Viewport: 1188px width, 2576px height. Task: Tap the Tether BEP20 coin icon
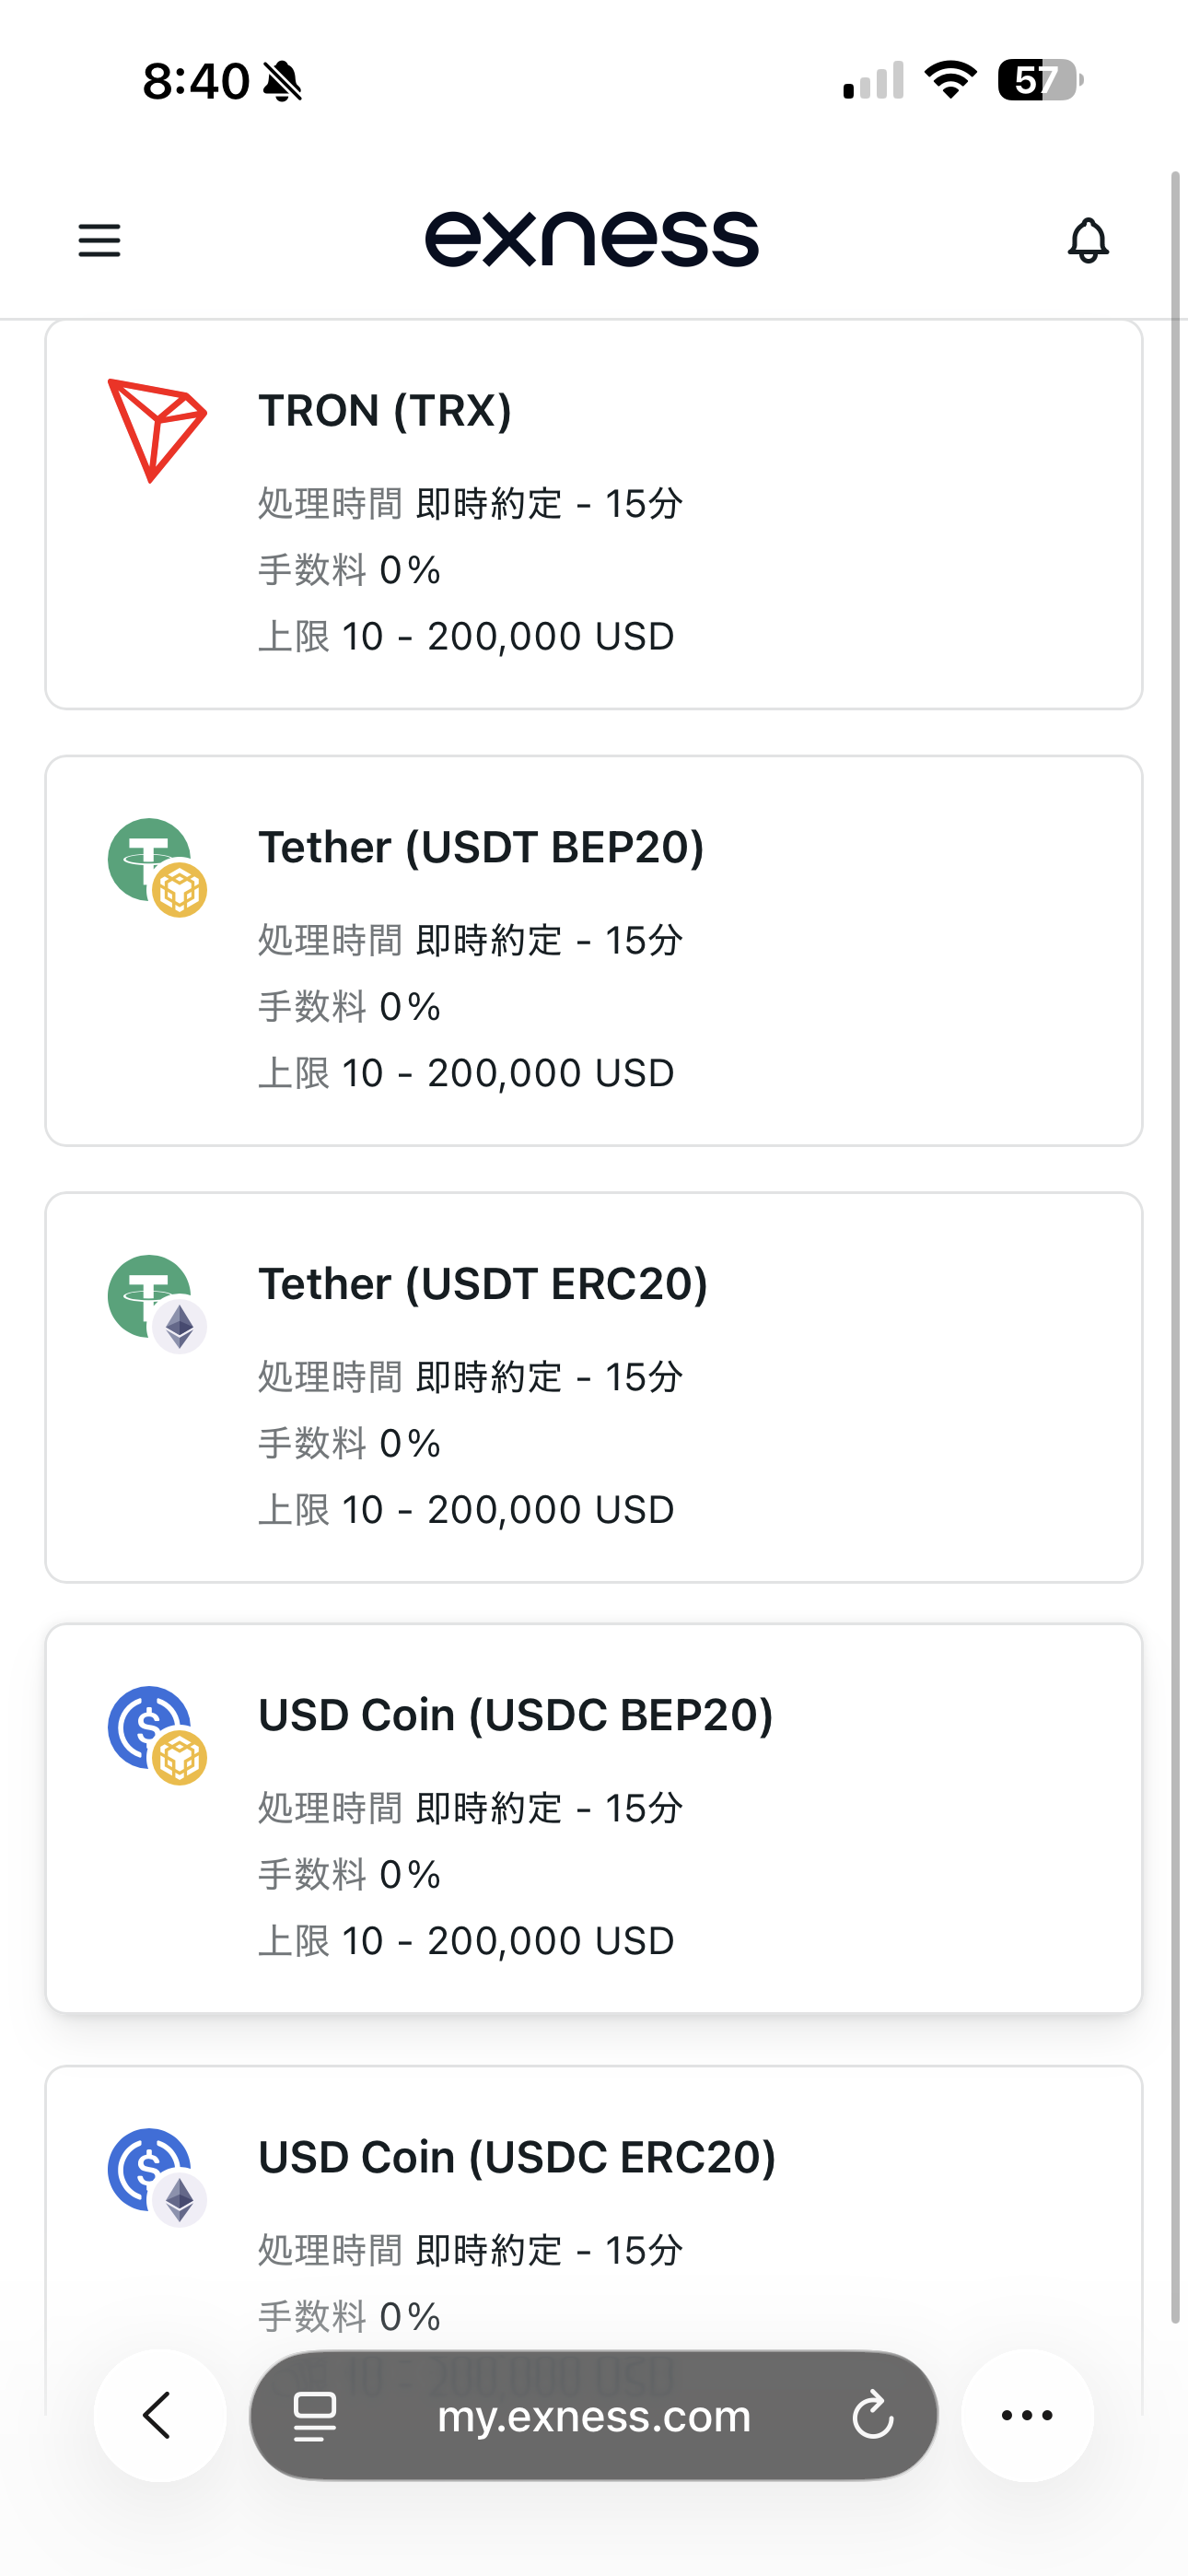[x=157, y=867]
